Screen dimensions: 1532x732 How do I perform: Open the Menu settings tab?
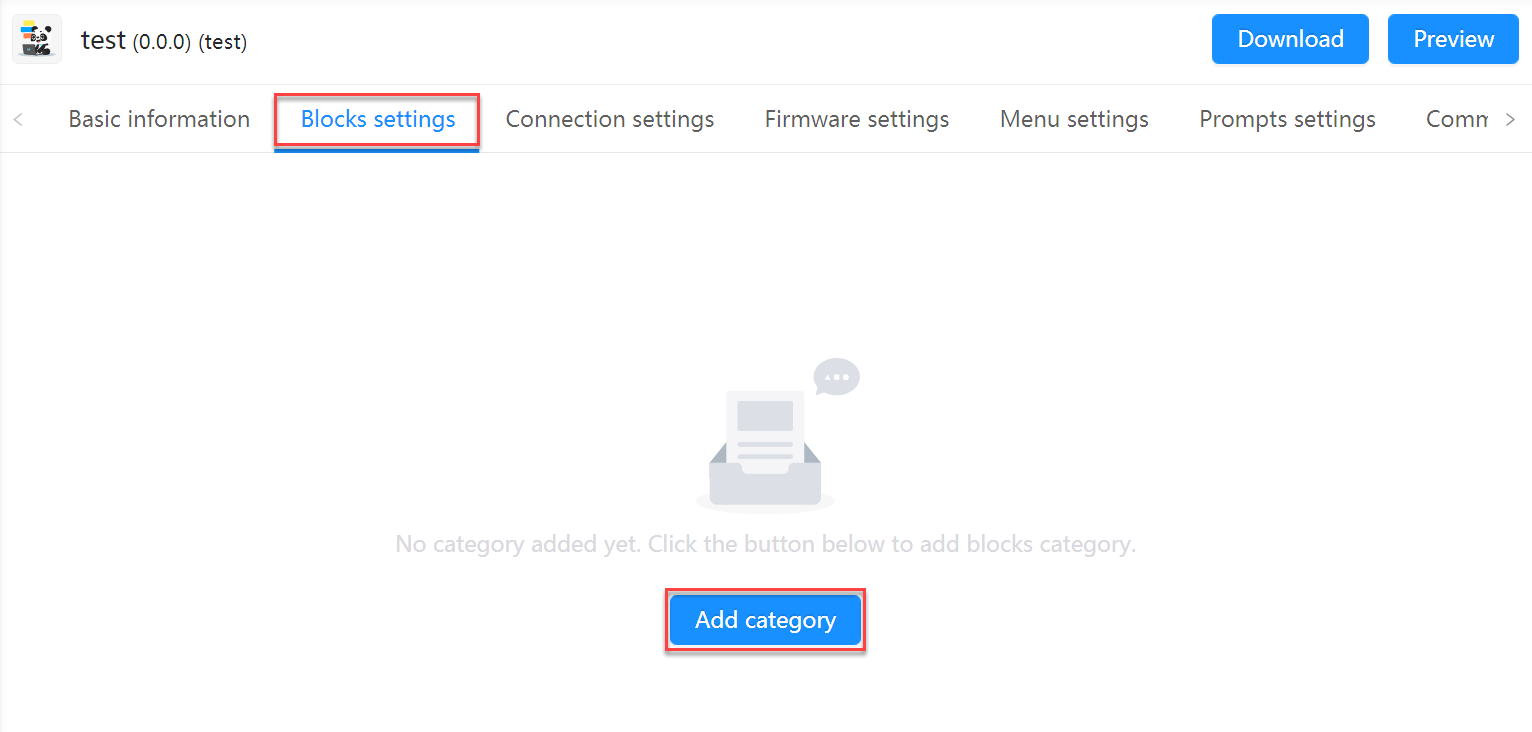(1074, 119)
